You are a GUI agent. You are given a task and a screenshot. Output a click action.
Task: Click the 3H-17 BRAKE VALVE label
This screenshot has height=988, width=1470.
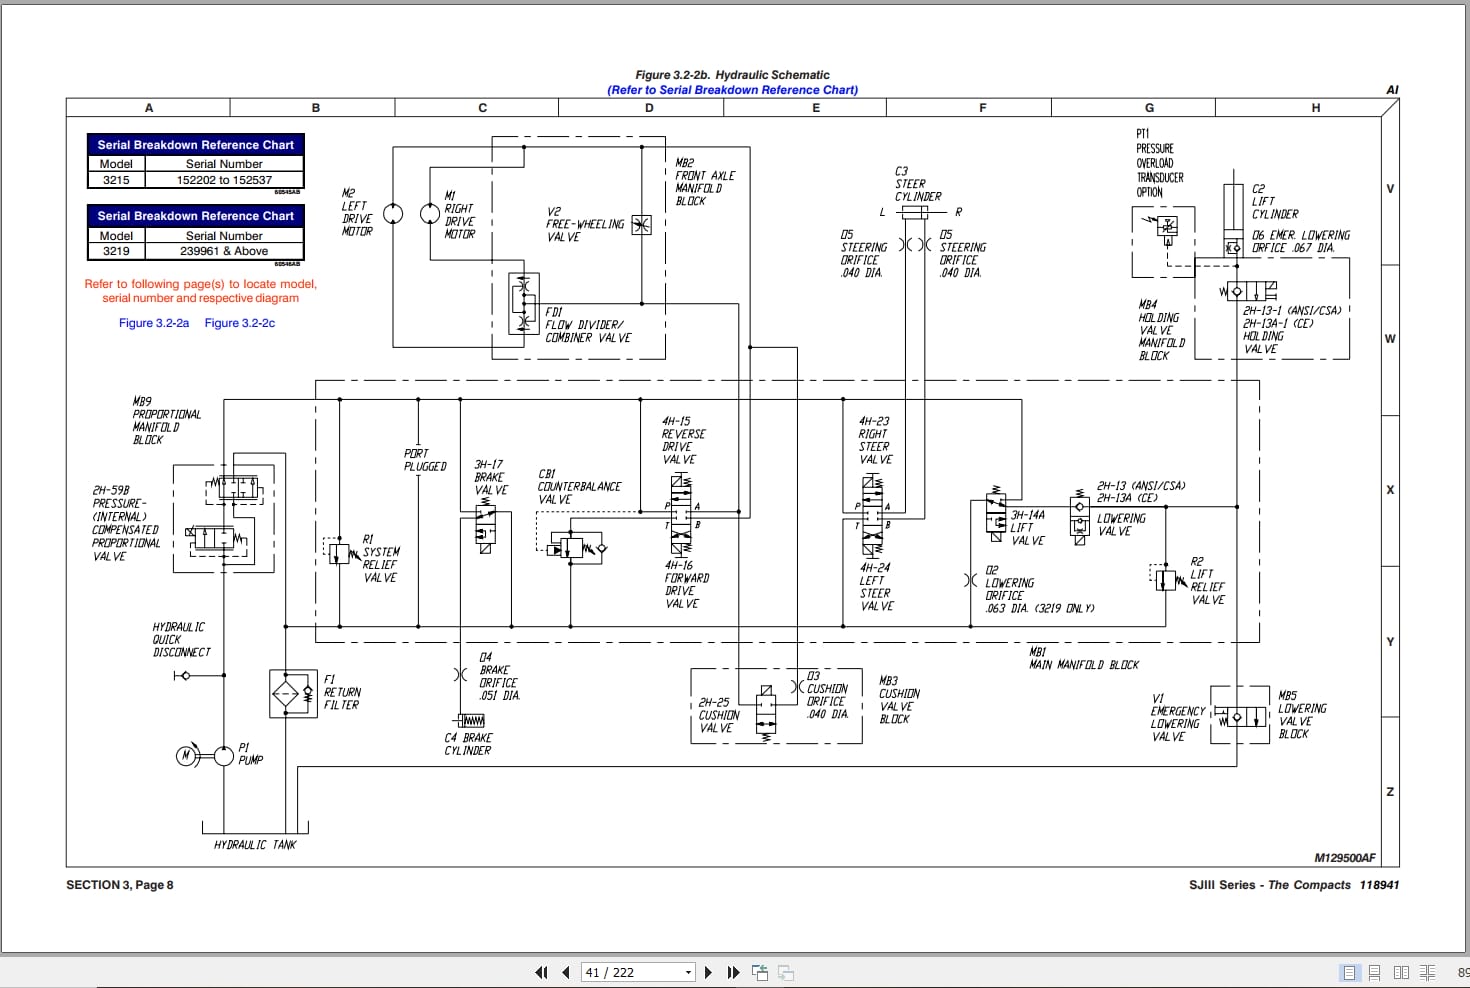point(491,478)
